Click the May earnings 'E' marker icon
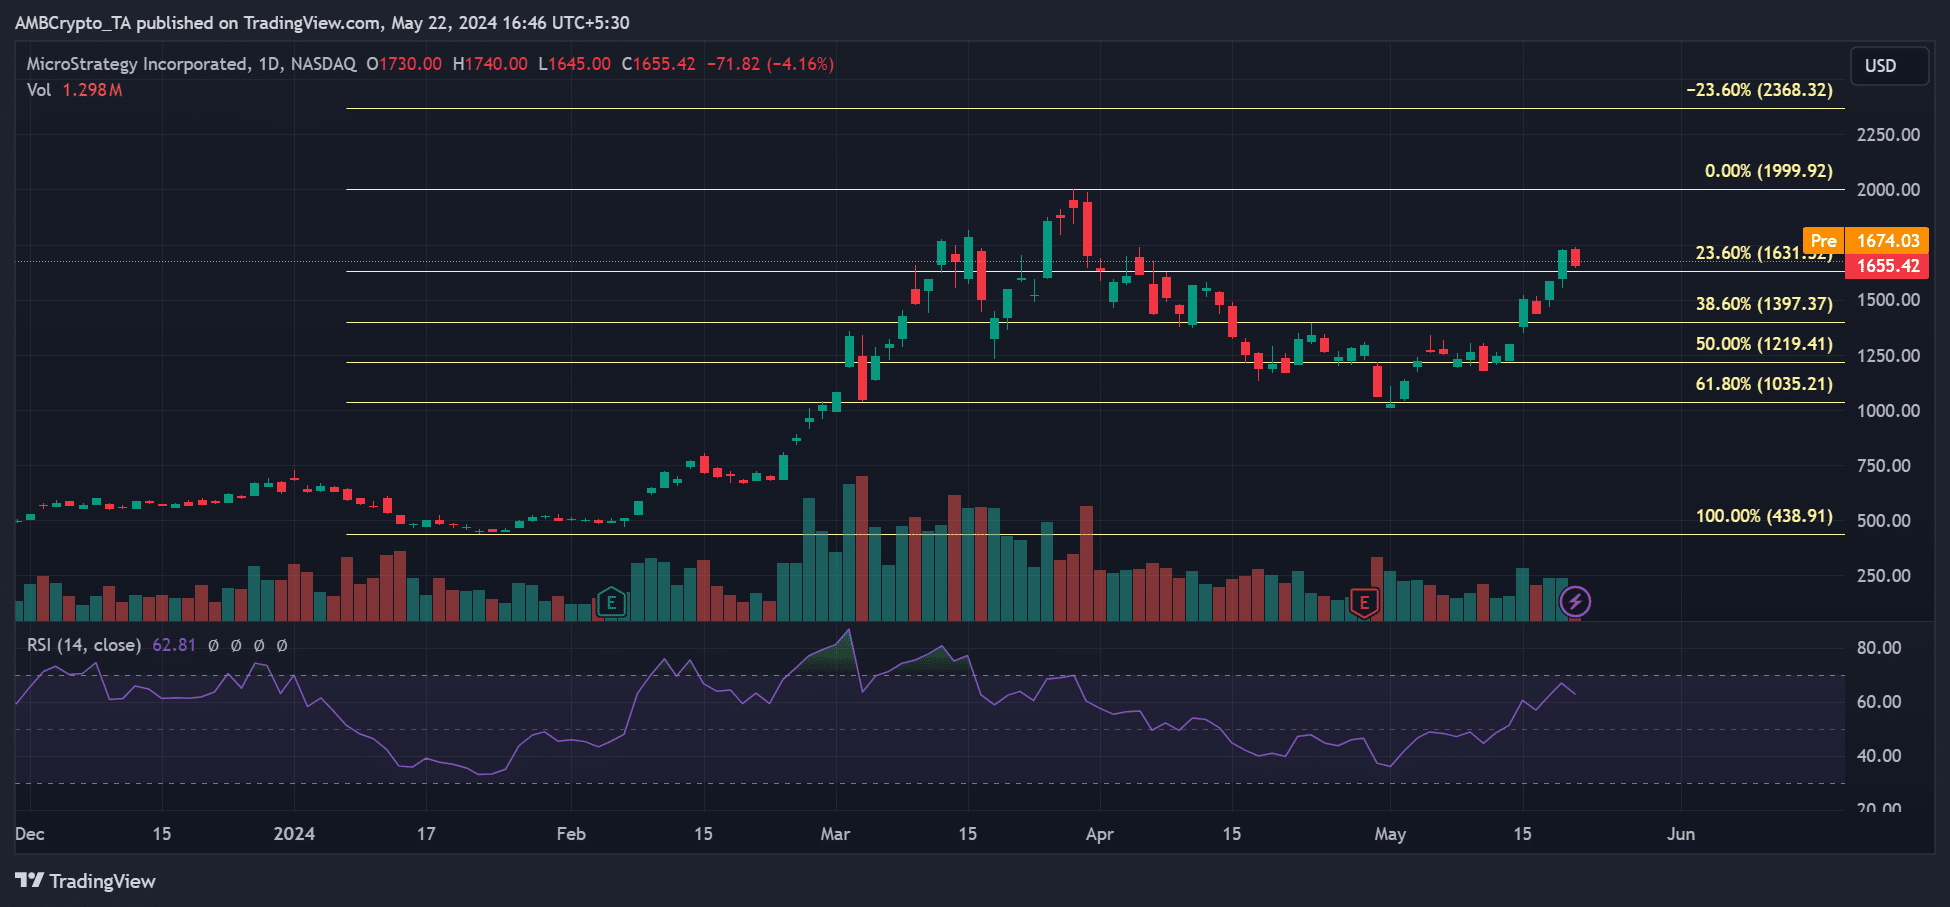 1364,602
